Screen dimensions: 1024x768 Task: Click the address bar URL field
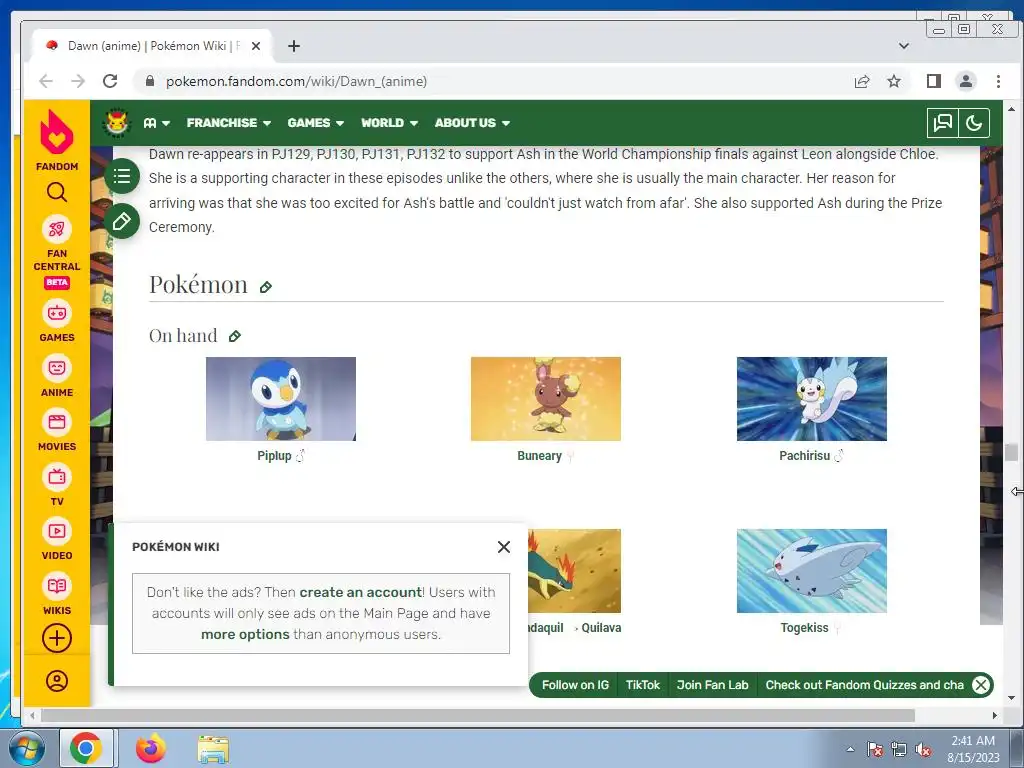(x=496, y=81)
